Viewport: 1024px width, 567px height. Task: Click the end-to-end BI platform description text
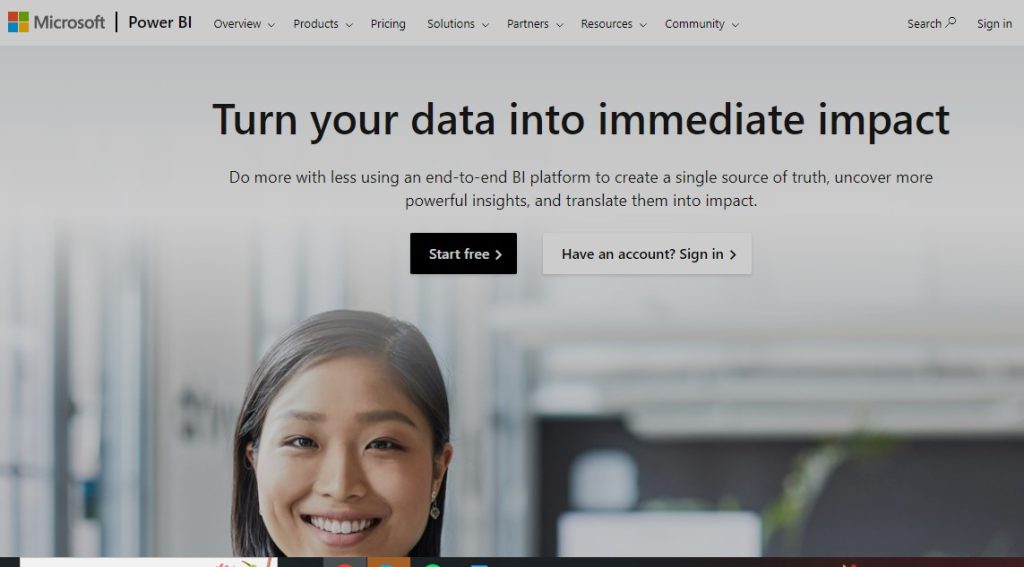(x=581, y=189)
